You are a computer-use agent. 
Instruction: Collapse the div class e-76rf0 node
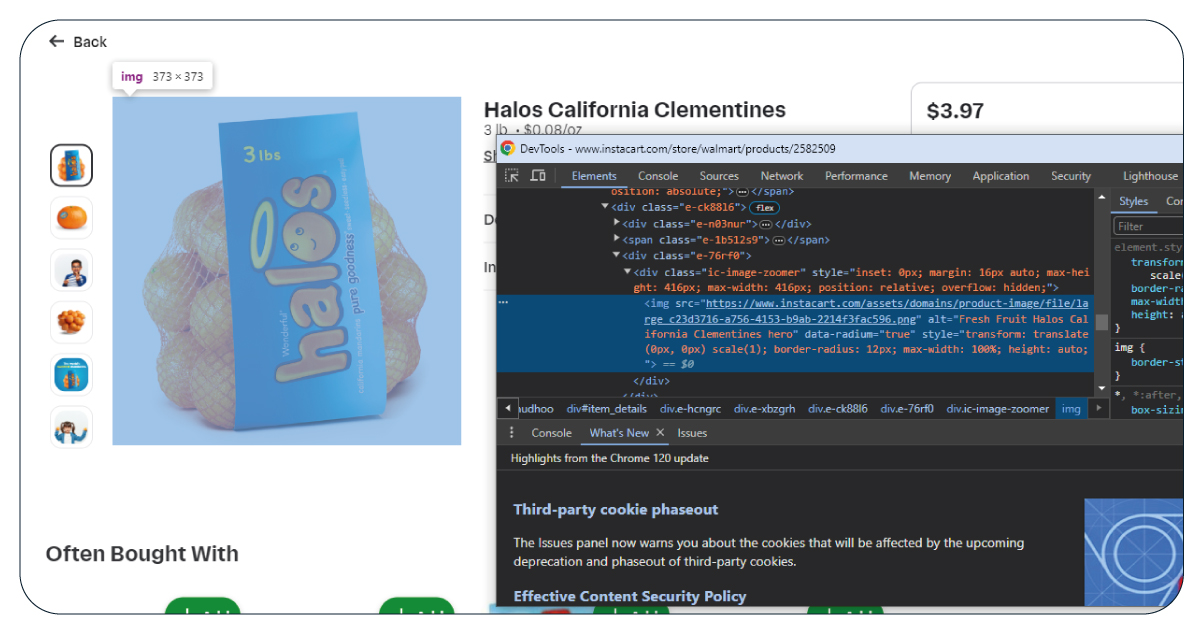617,256
